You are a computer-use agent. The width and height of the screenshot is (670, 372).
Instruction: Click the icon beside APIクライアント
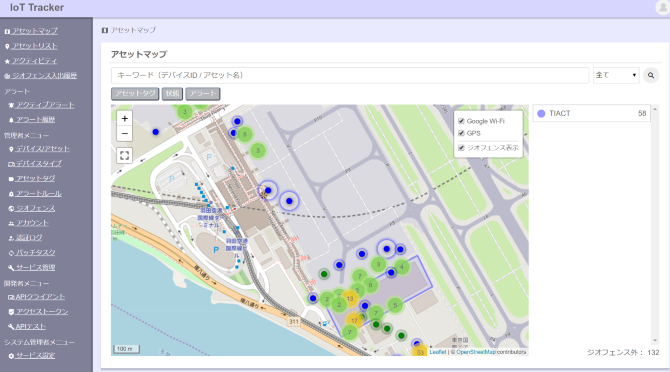pos(11,297)
